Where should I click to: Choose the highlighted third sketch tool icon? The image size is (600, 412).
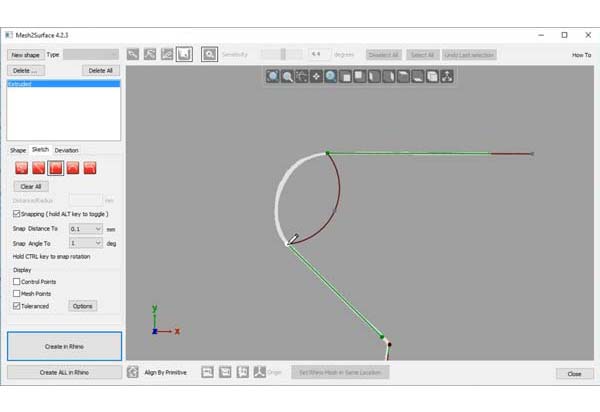point(56,168)
